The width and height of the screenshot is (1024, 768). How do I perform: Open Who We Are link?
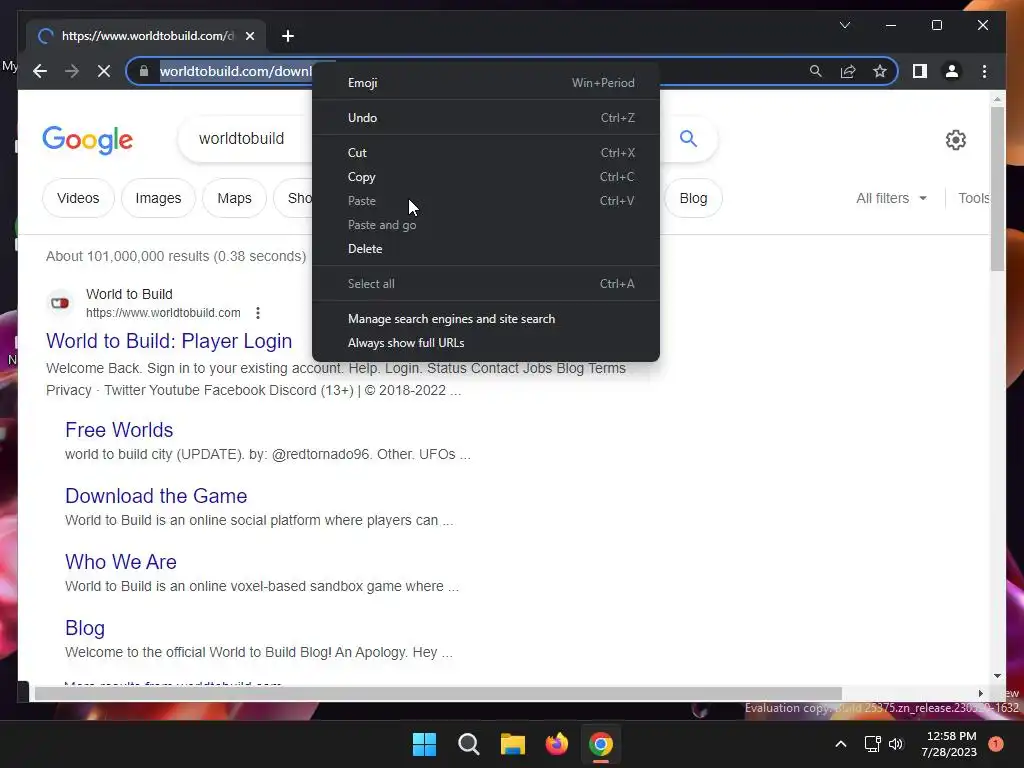point(121,562)
